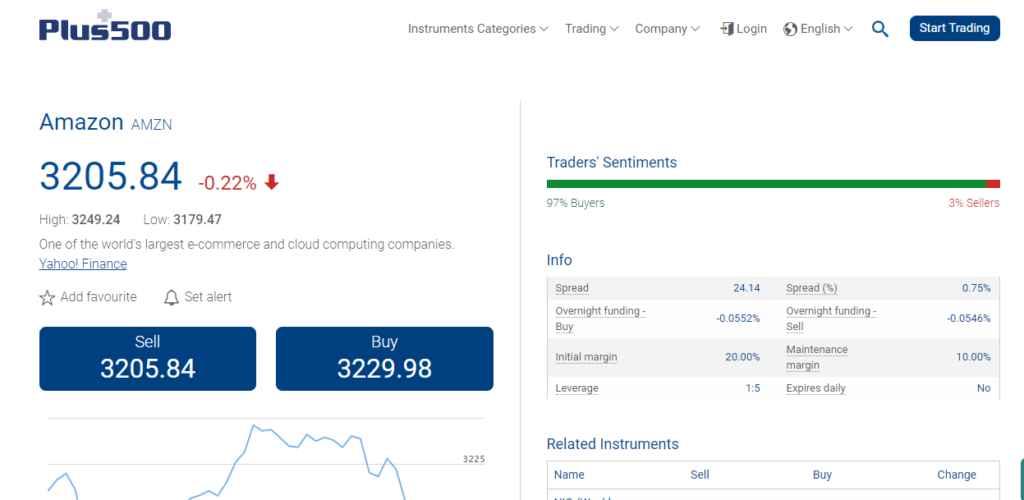Click the Plus500 logo

click(105, 26)
